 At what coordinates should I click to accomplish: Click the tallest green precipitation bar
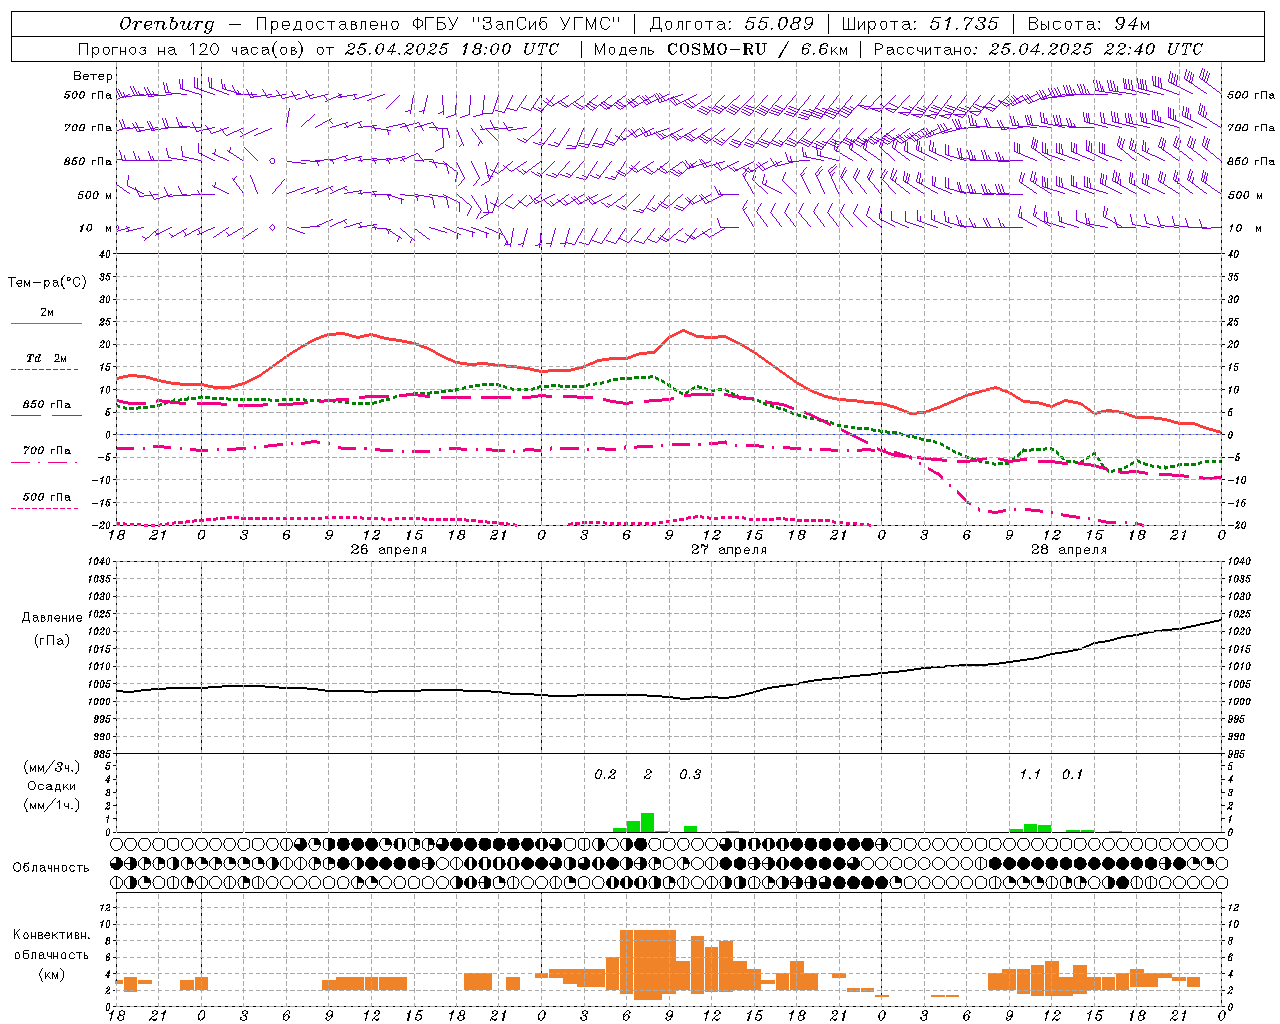(647, 823)
